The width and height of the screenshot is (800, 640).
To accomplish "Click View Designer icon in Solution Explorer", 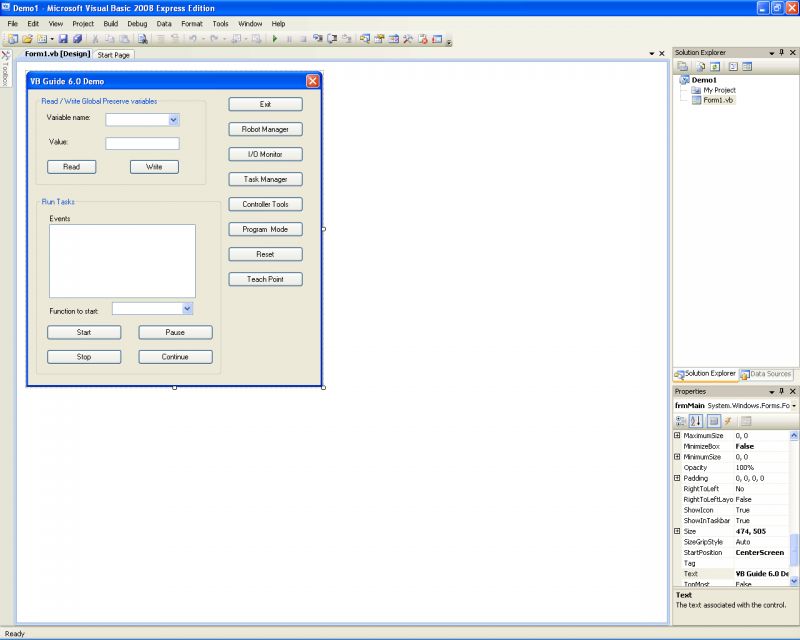I will click(x=747, y=66).
